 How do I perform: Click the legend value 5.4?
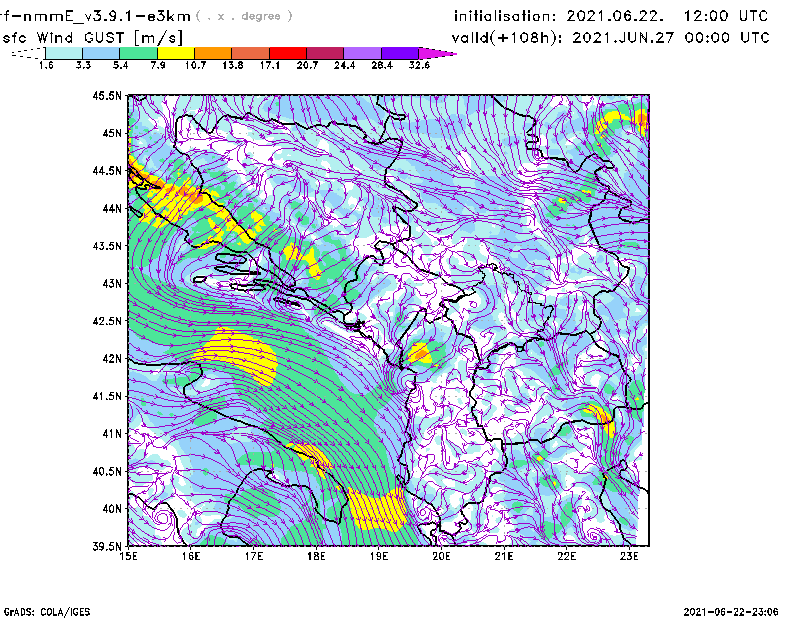(x=120, y=65)
